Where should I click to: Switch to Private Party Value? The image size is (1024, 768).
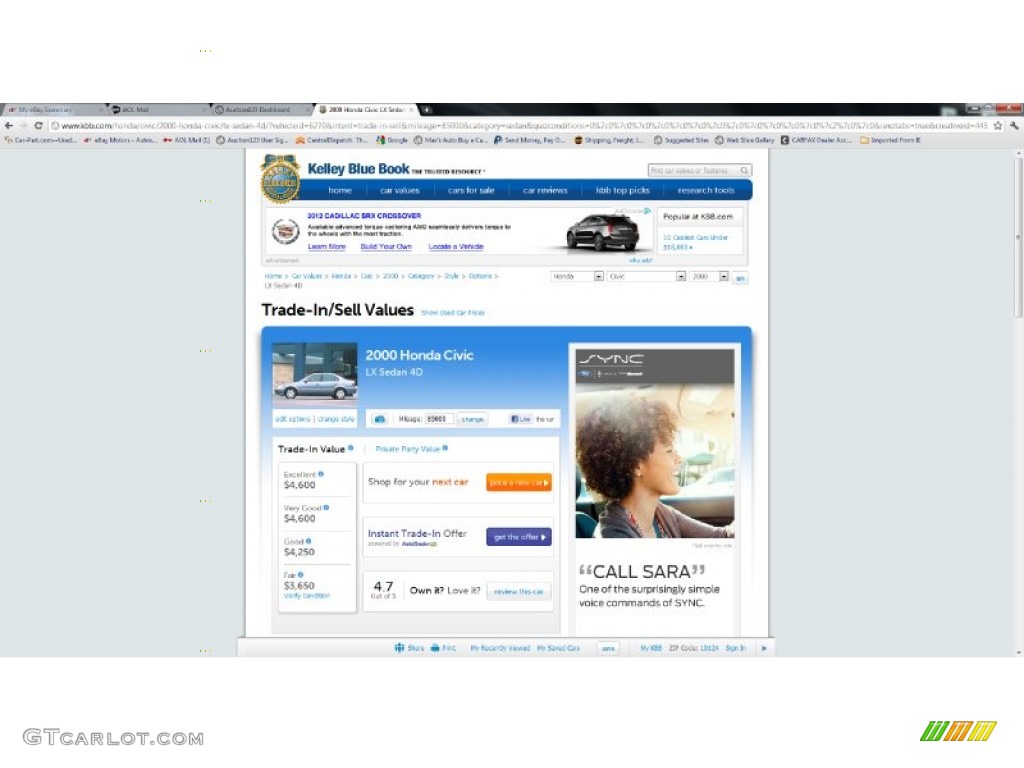[x=408, y=449]
